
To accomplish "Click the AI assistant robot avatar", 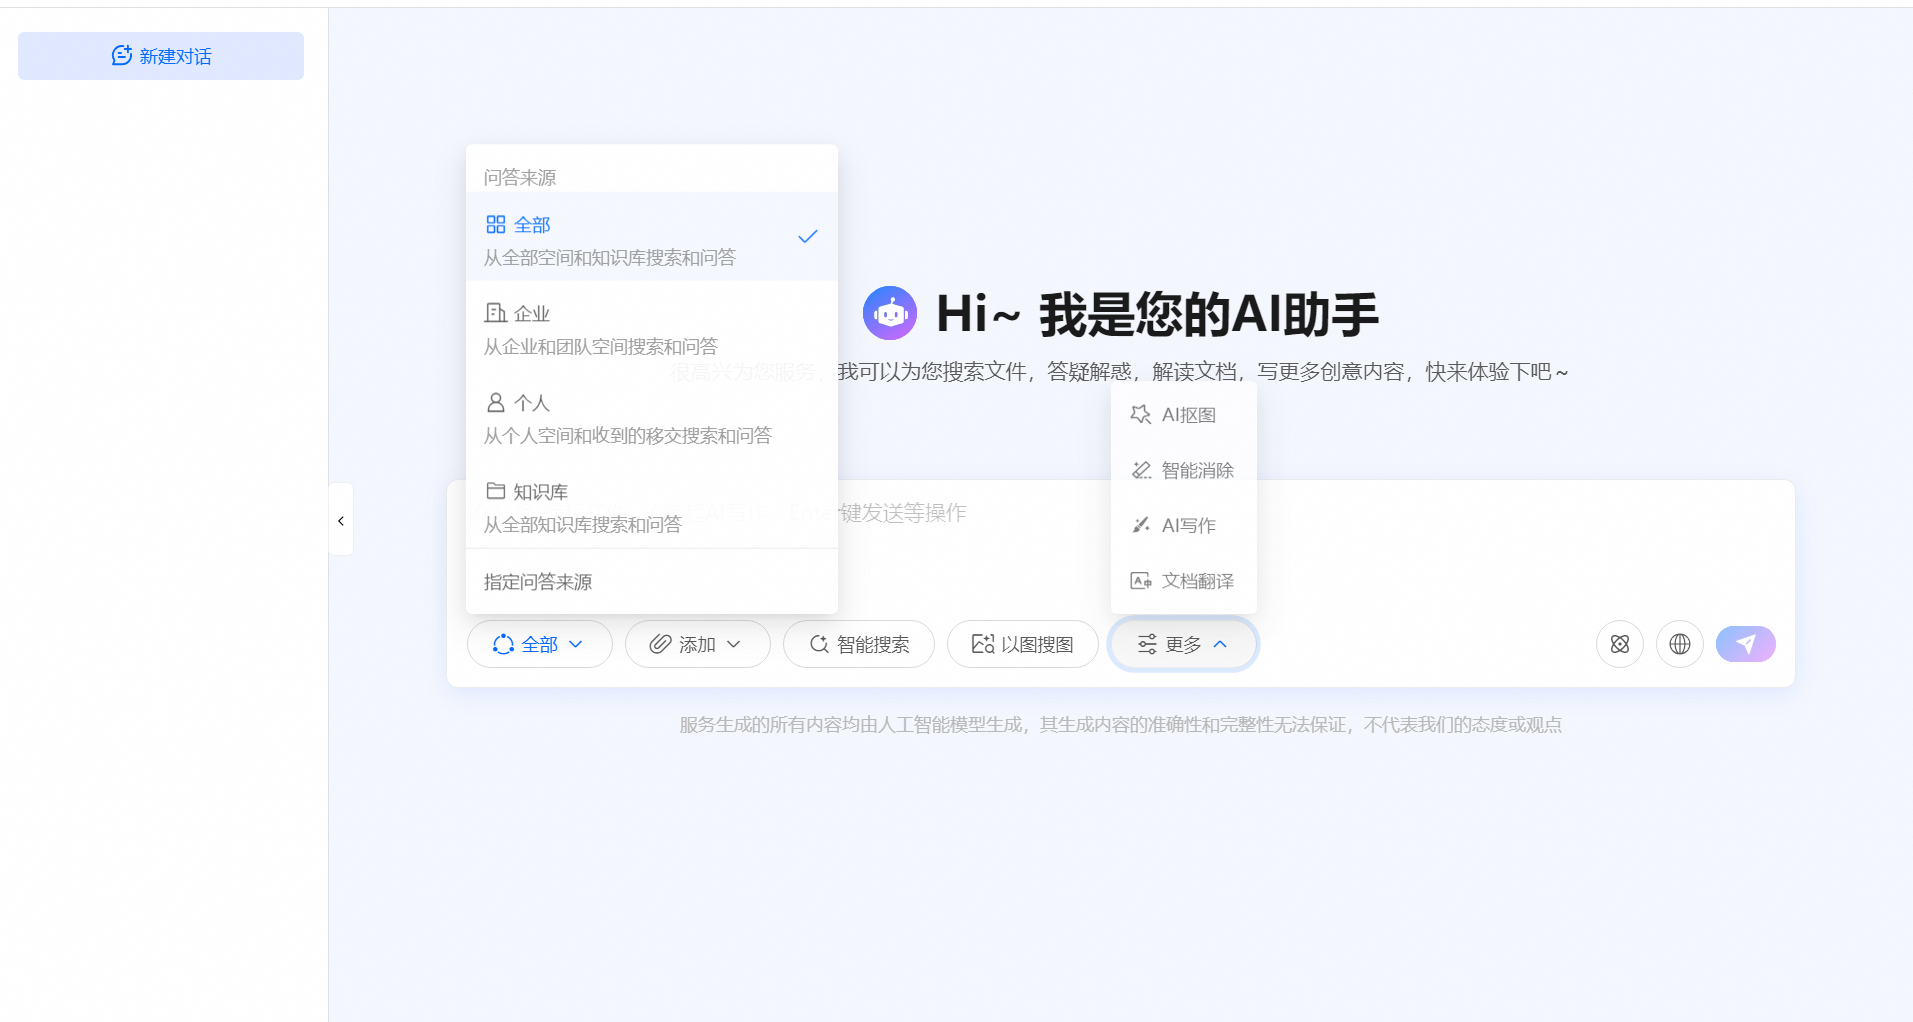I will [890, 313].
